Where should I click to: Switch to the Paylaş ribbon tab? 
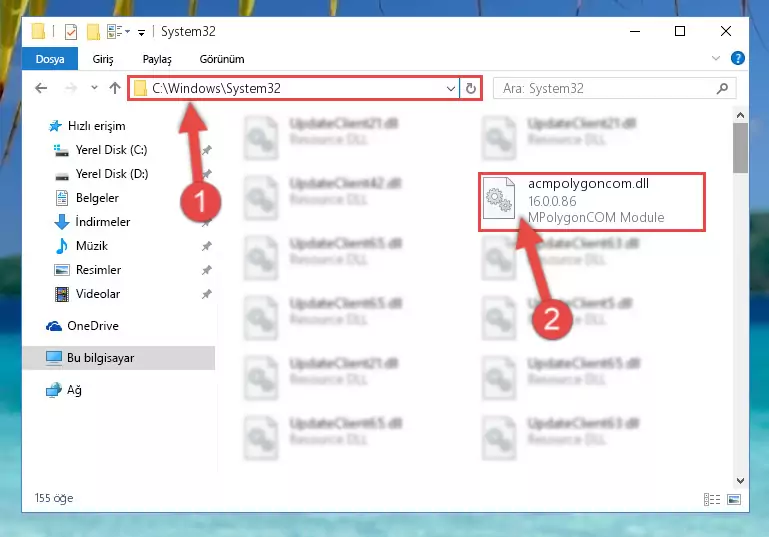coord(157,59)
